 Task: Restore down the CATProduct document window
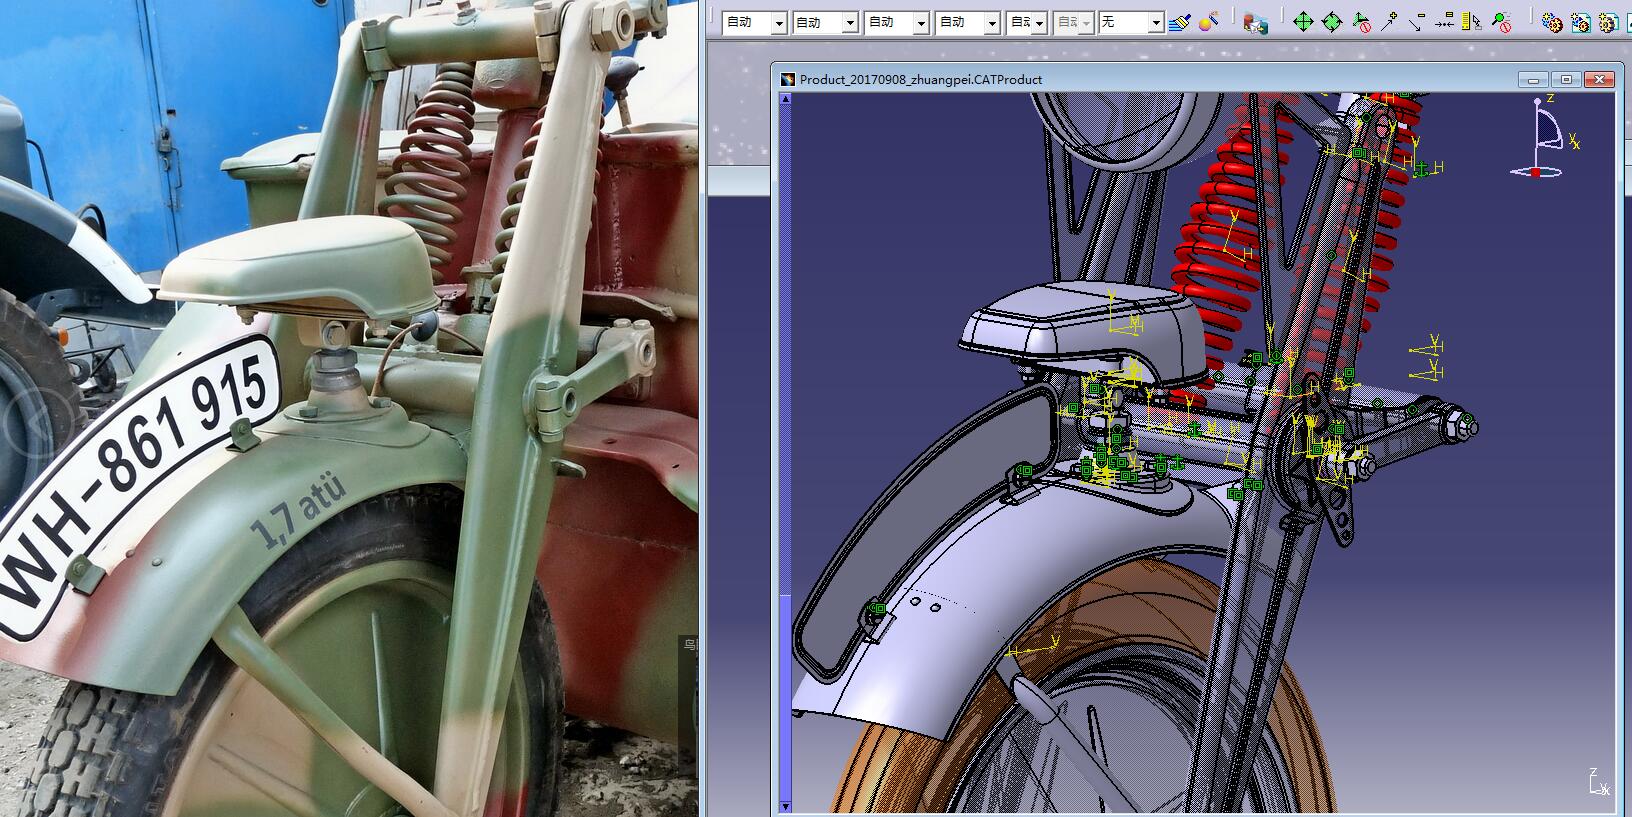[x=1567, y=79]
